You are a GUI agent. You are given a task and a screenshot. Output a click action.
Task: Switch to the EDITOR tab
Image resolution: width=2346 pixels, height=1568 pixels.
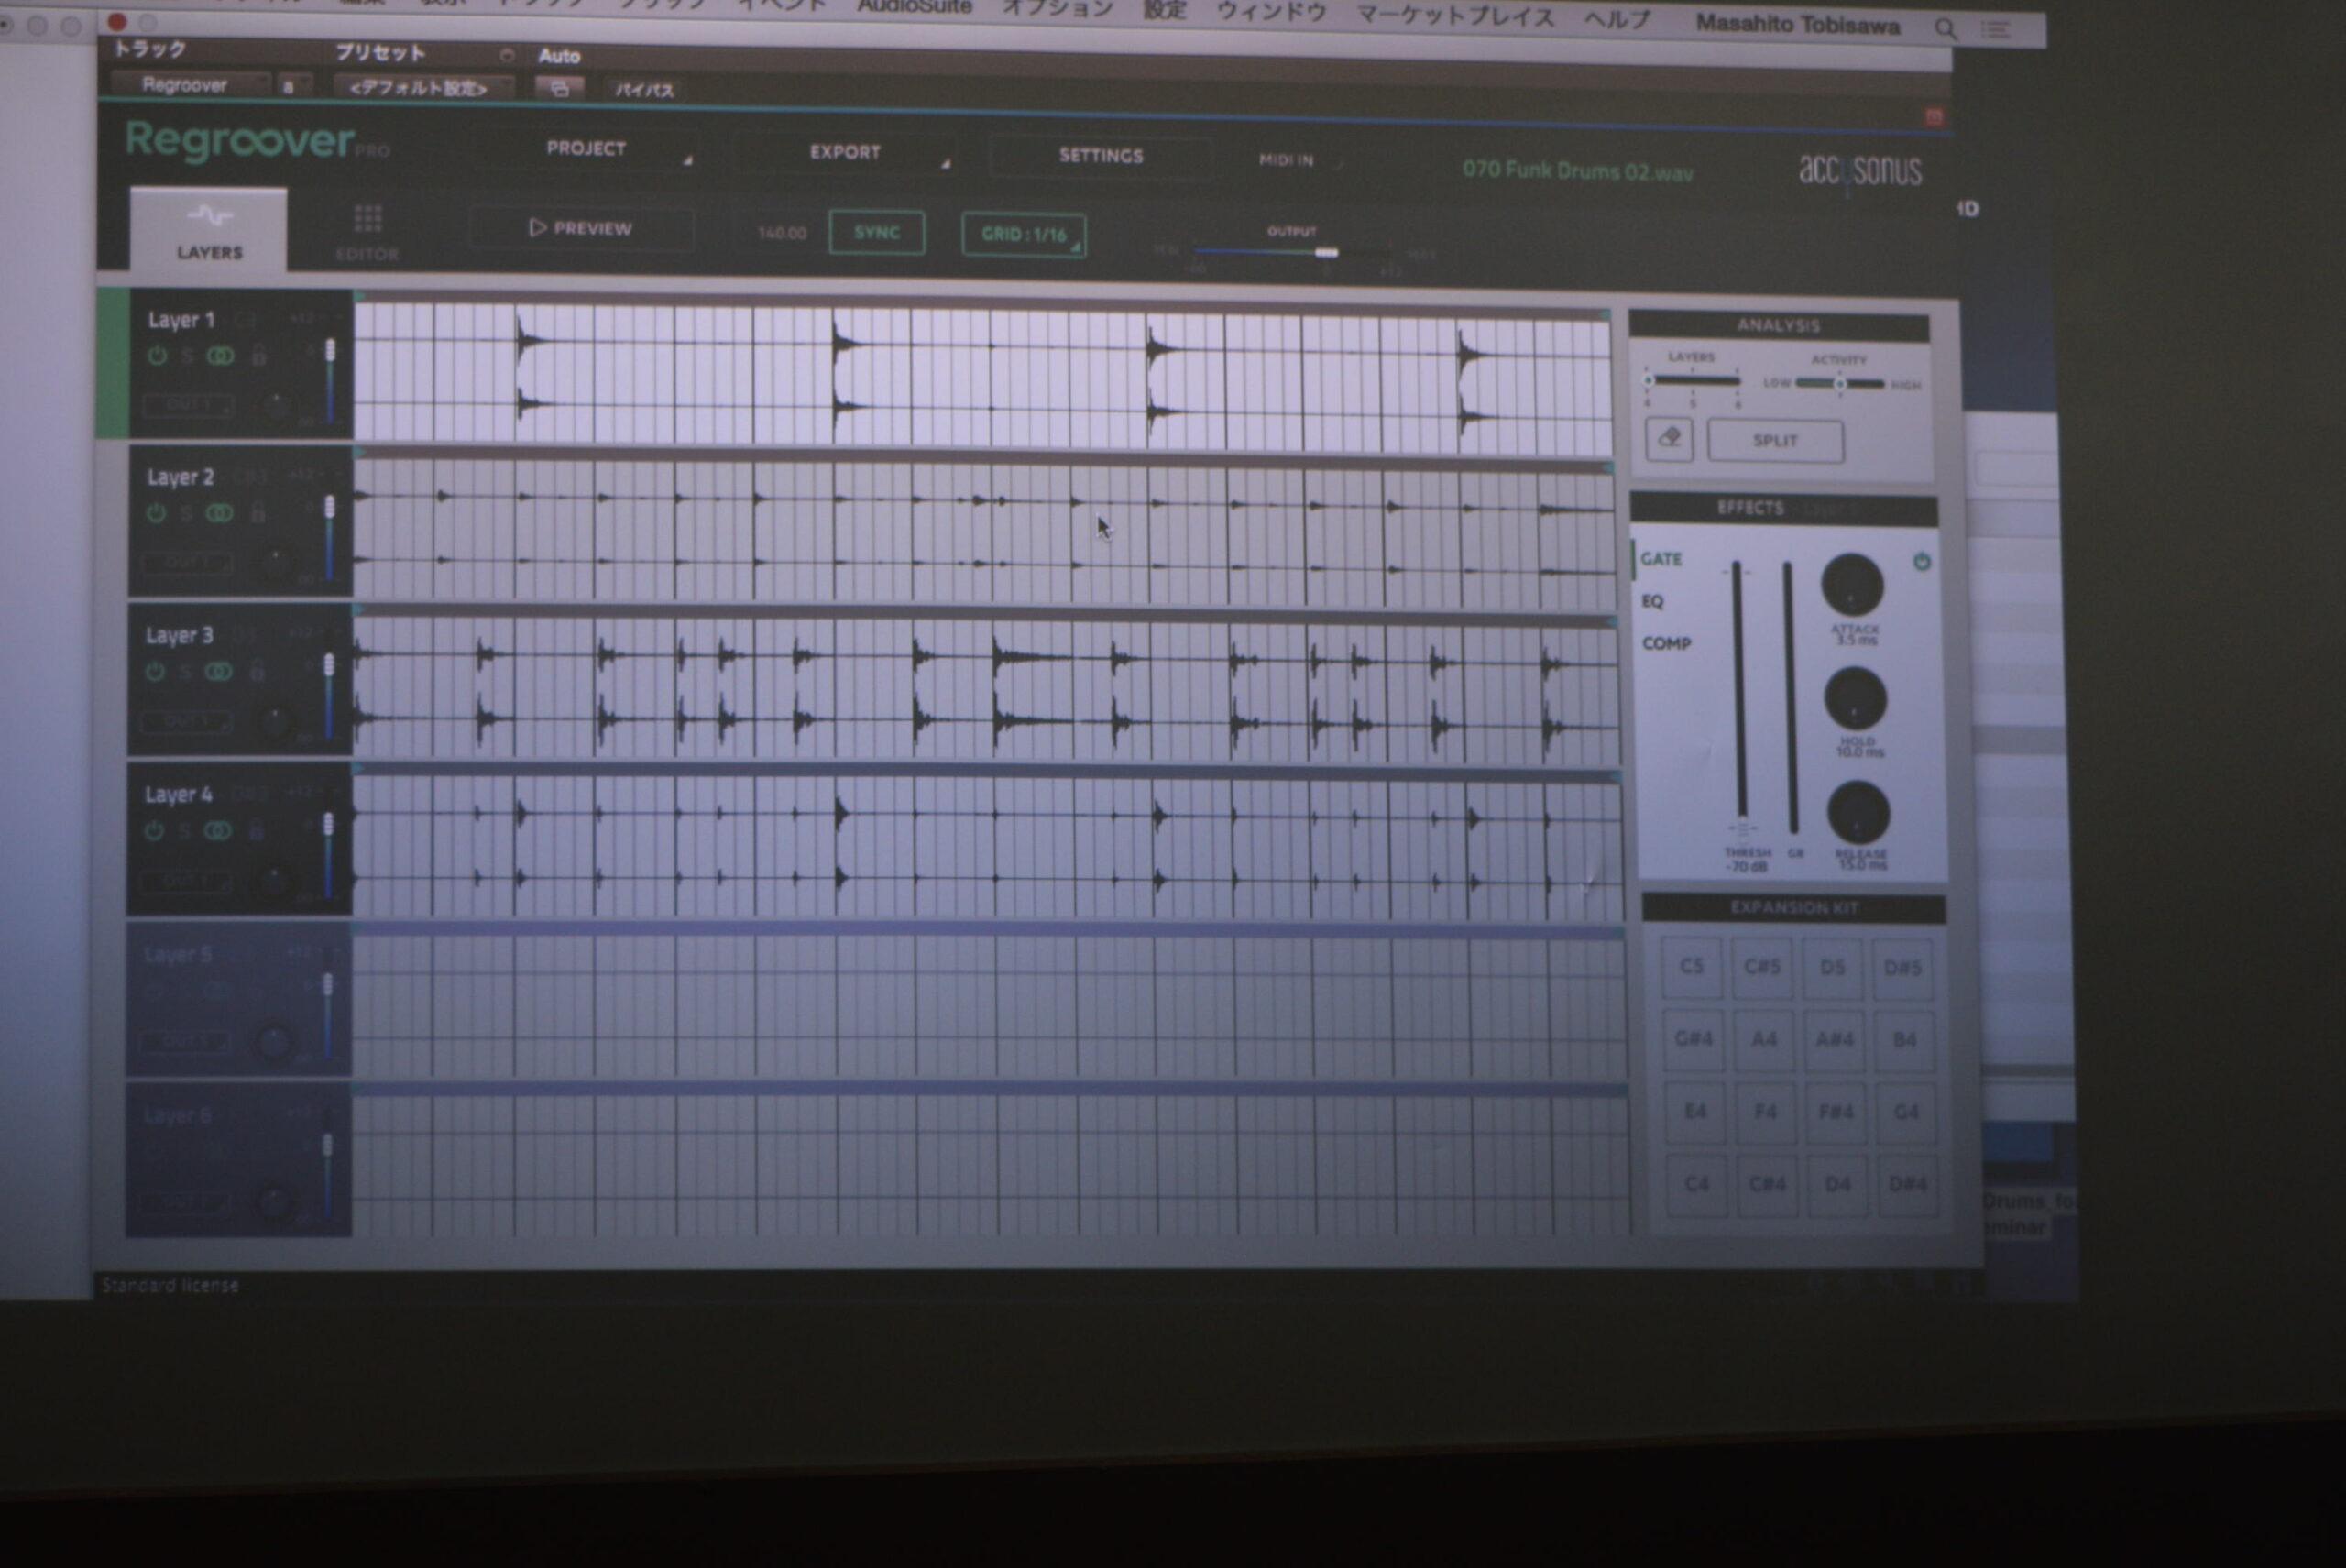click(367, 233)
